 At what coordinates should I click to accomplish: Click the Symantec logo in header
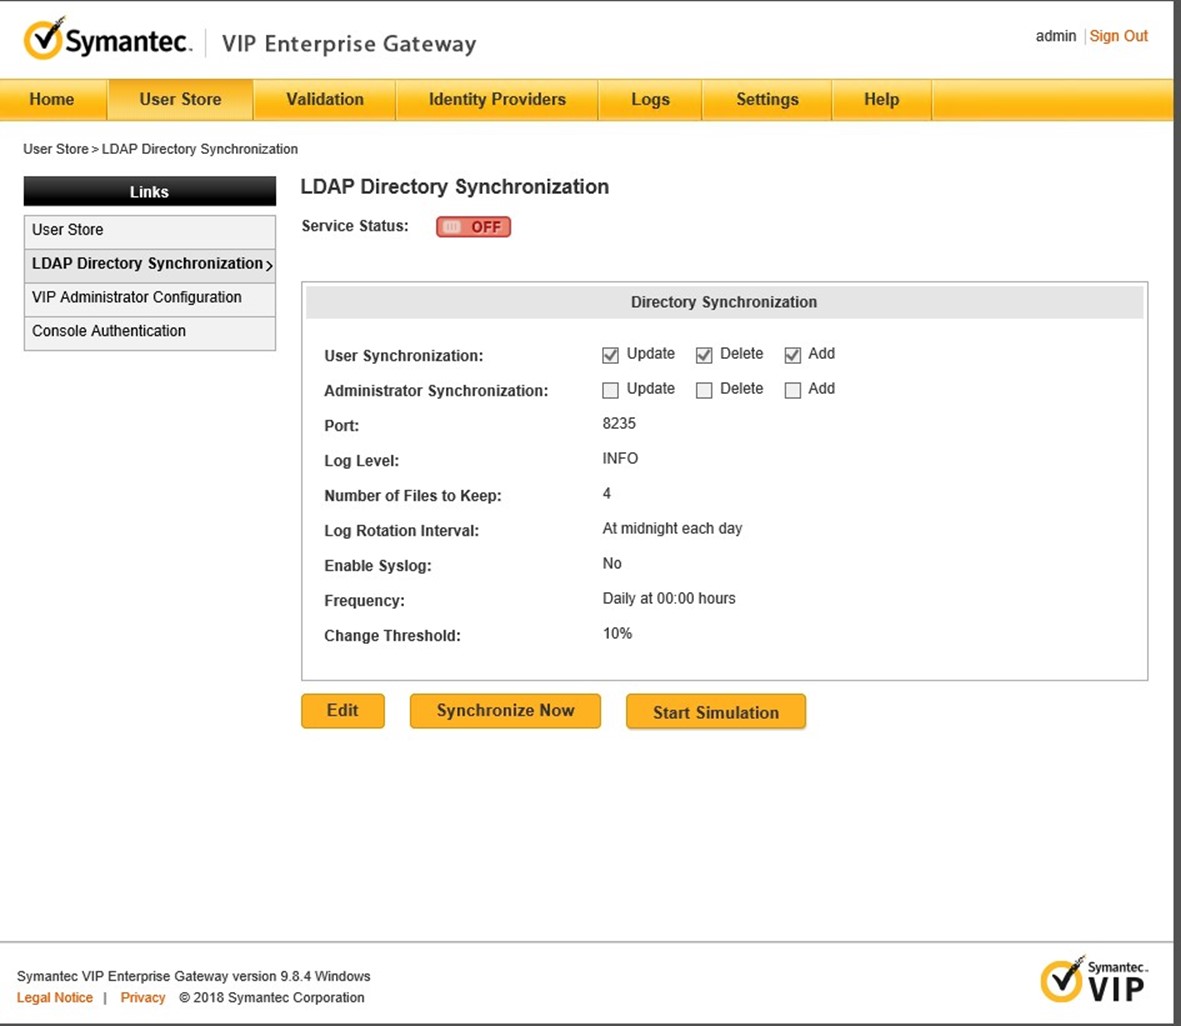[108, 39]
